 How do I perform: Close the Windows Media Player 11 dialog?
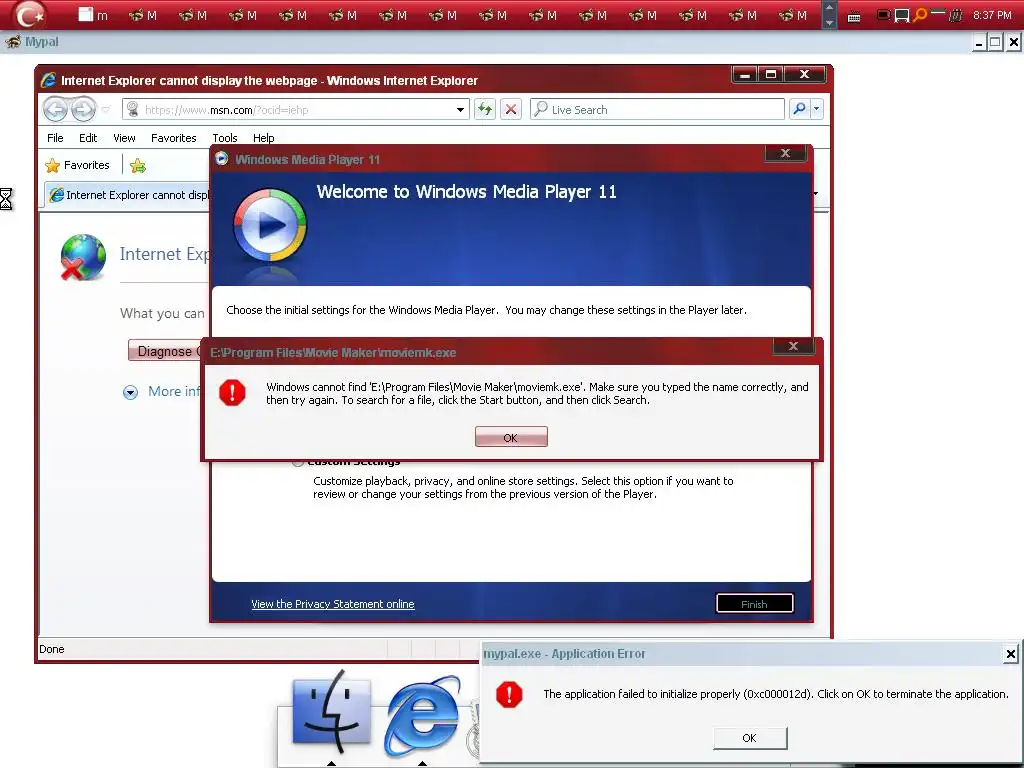(786, 153)
